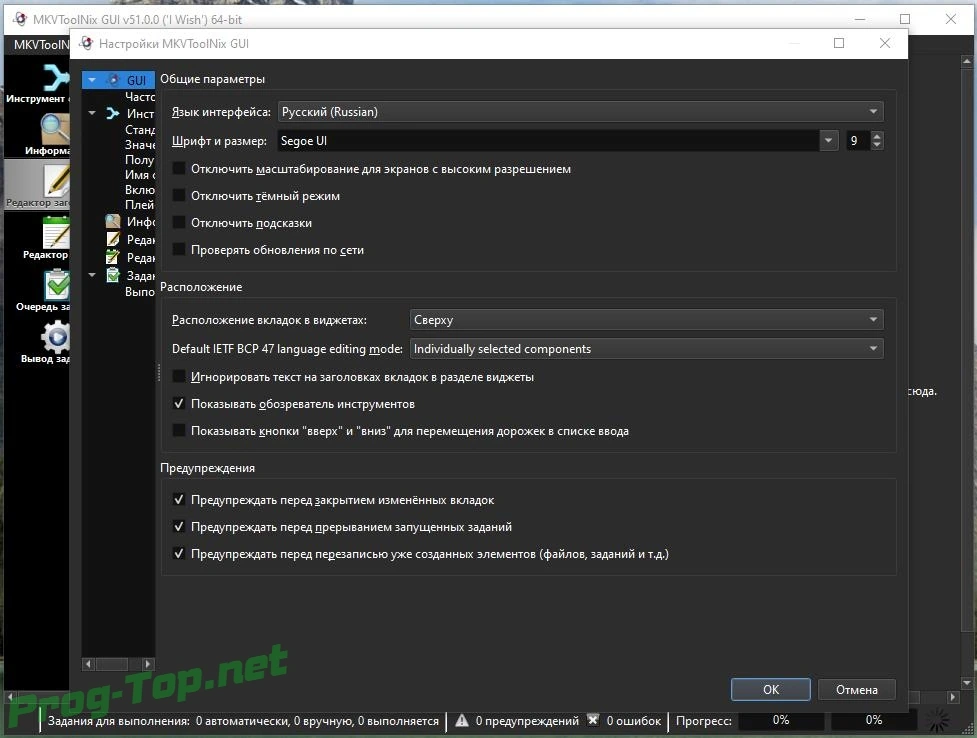Viewport: 977px width, 738px height.
Task: Select the 'Значе' tree item
Action: tap(140, 145)
